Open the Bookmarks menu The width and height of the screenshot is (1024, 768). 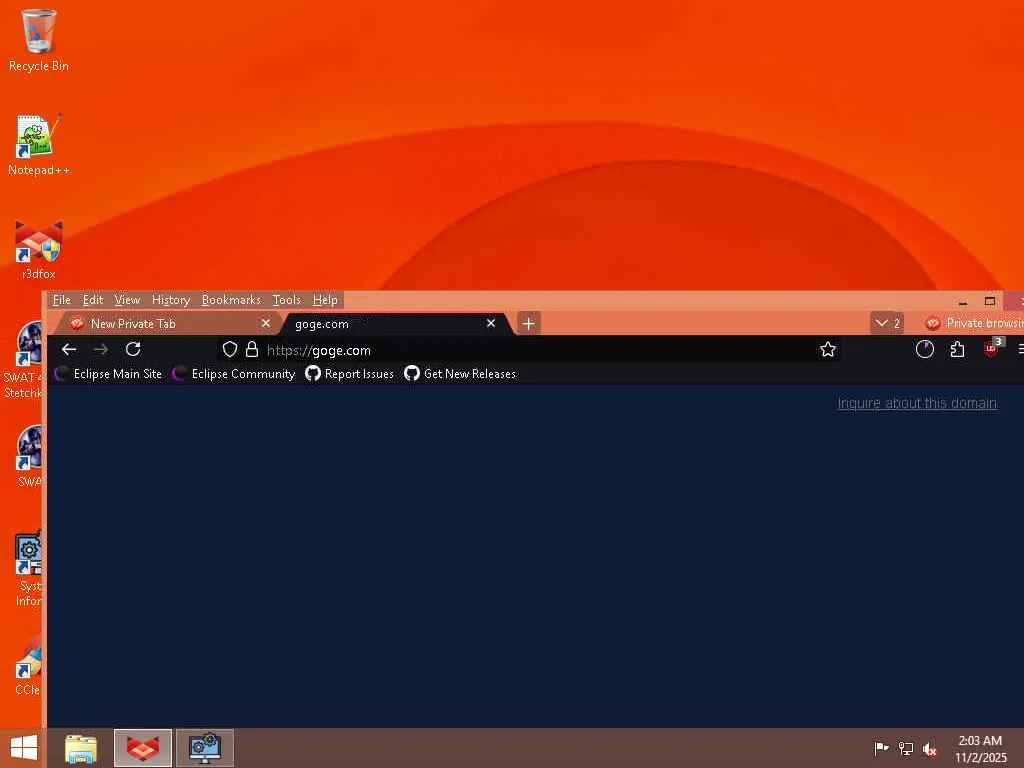click(x=231, y=300)
